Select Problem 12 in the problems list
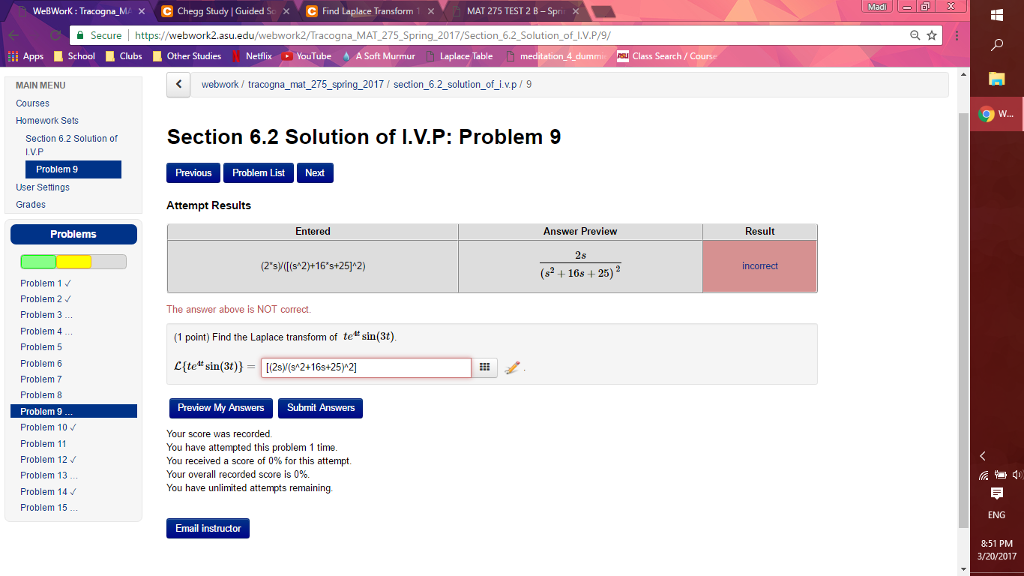This screenshot has height=576, width=1024. pyautogui.click(x=48, y=460)
